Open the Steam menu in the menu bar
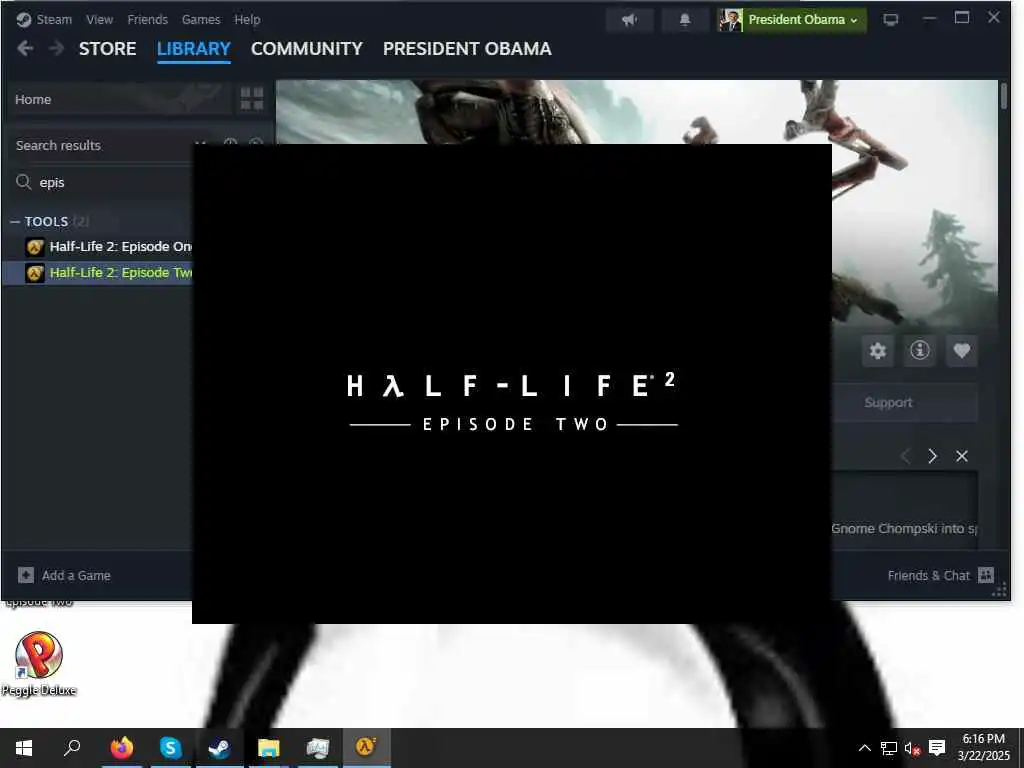 [54, 20]
